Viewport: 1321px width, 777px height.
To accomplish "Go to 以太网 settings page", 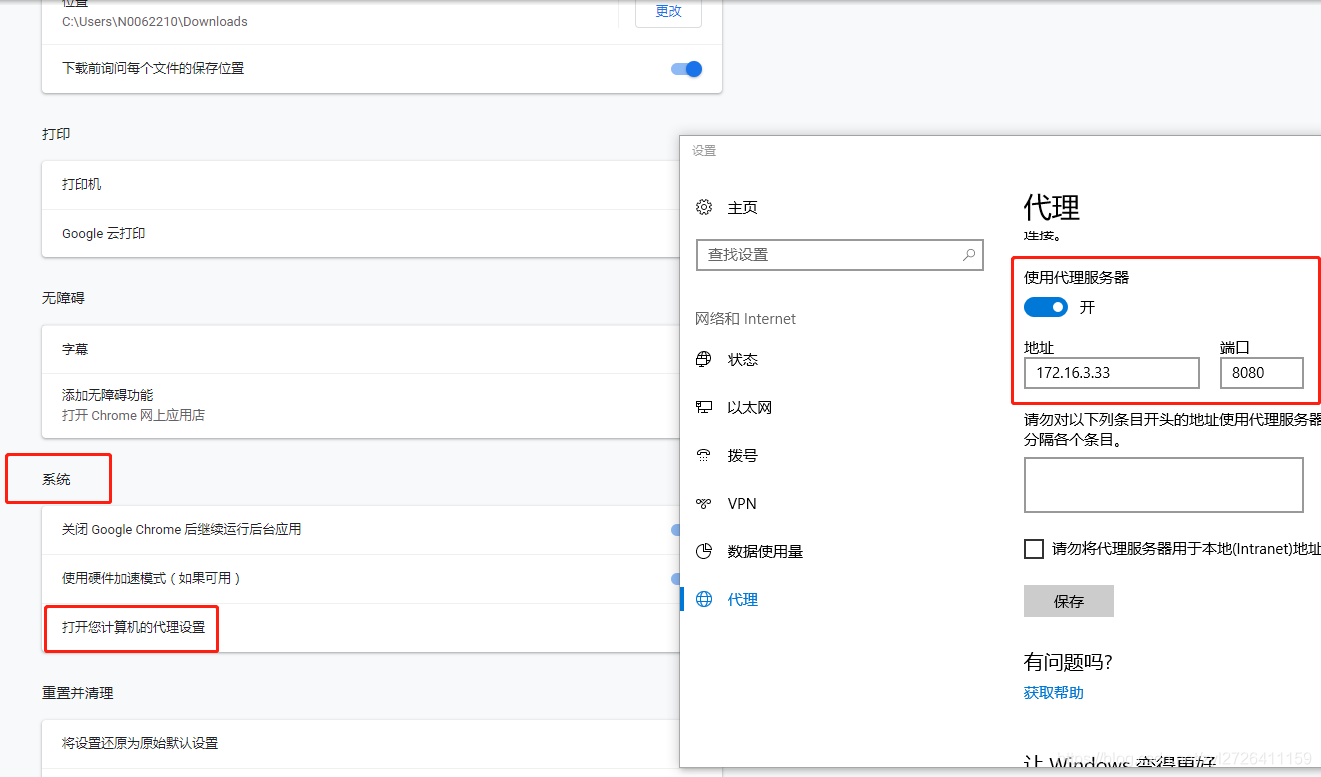I will coord(750,407).
